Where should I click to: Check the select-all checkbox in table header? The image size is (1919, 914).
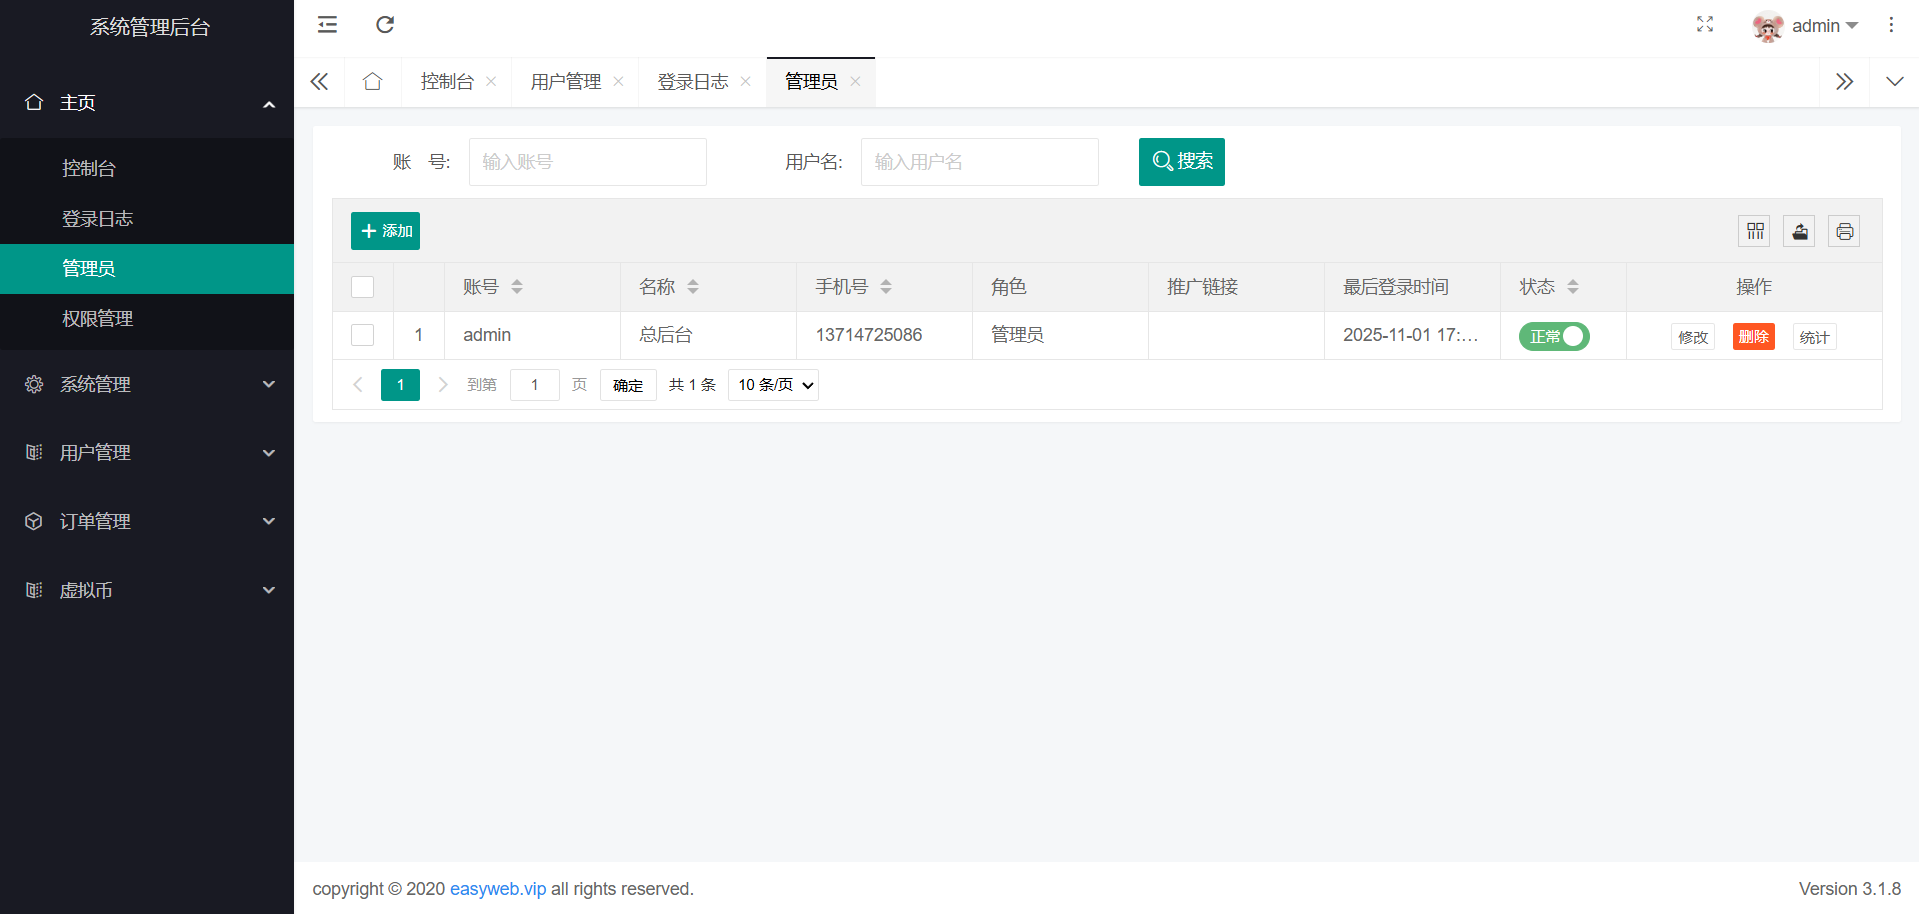click(x=363, y=287)
